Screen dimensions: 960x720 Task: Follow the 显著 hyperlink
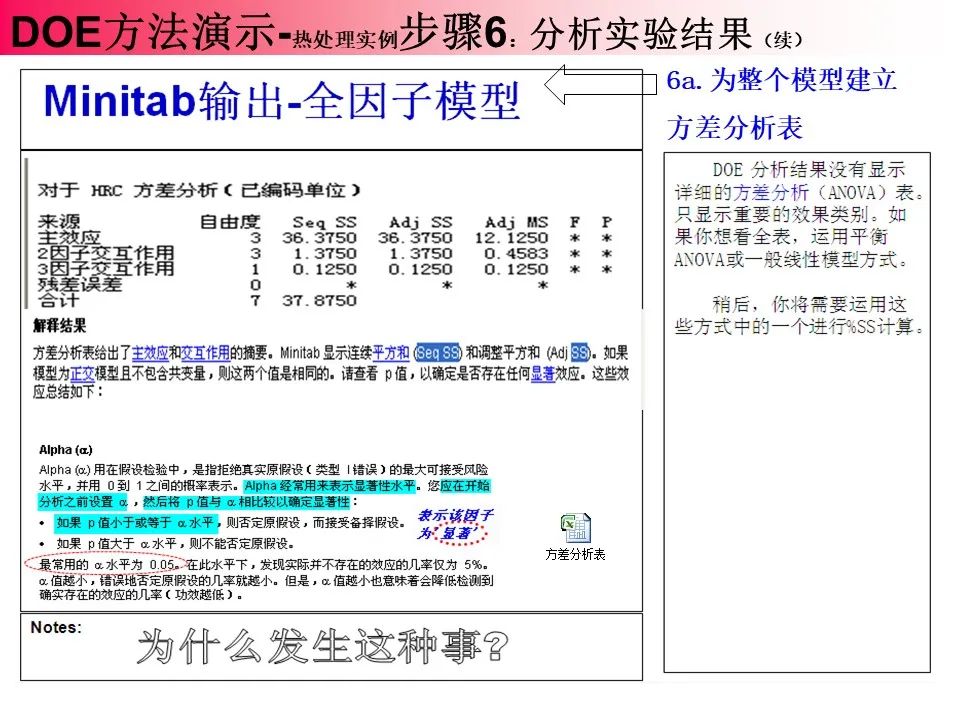coord(542,373)
